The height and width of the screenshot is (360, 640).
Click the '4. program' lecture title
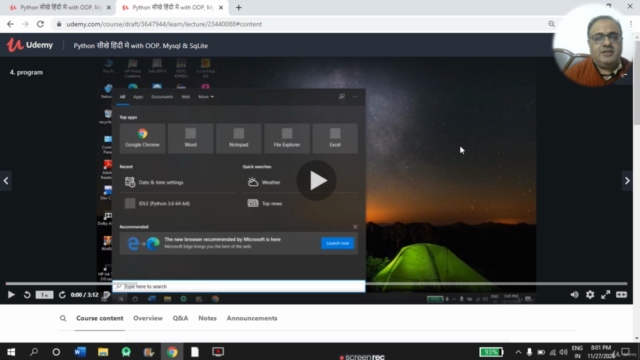coord(26,72)
